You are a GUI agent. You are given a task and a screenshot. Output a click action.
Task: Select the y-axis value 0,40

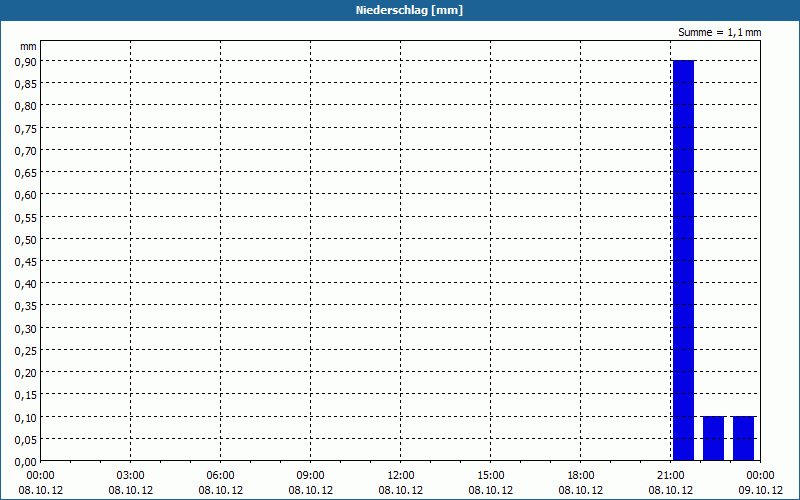click(x=26, y=284)
